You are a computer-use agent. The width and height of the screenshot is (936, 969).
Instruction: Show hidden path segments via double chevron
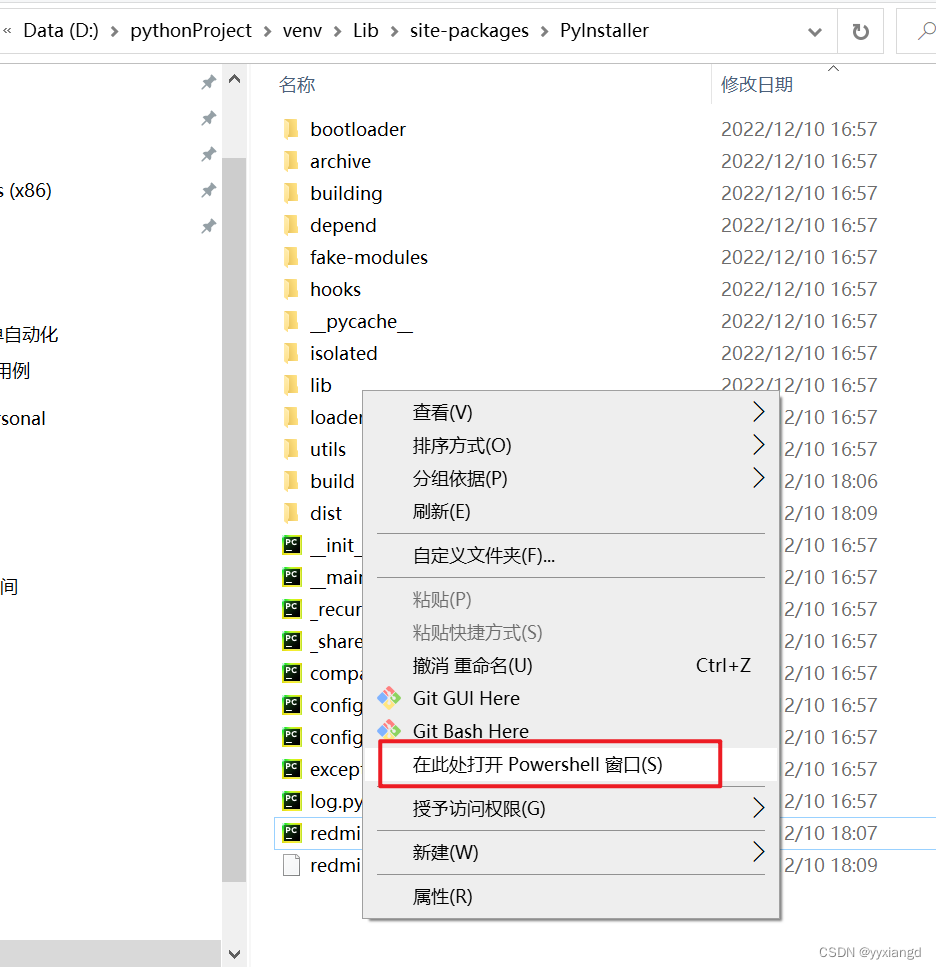click(x=7, y=30)
